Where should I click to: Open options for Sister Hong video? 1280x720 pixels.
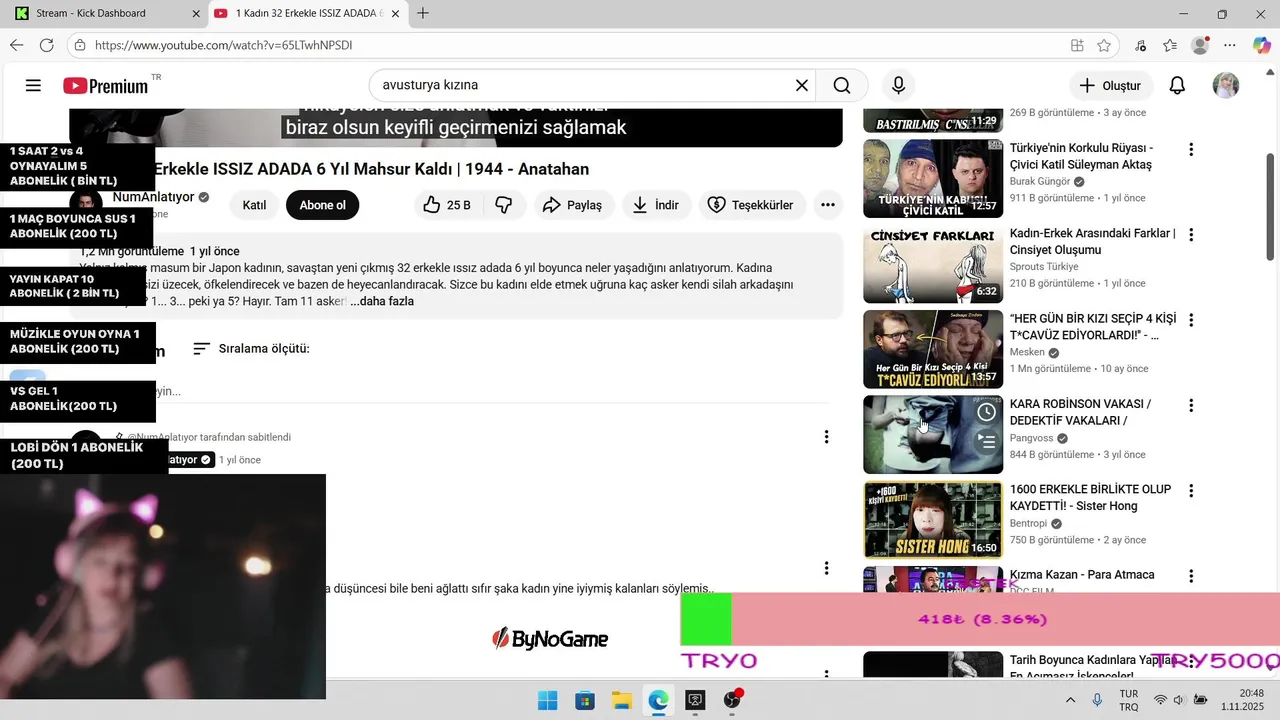(x=1191, y=491)
